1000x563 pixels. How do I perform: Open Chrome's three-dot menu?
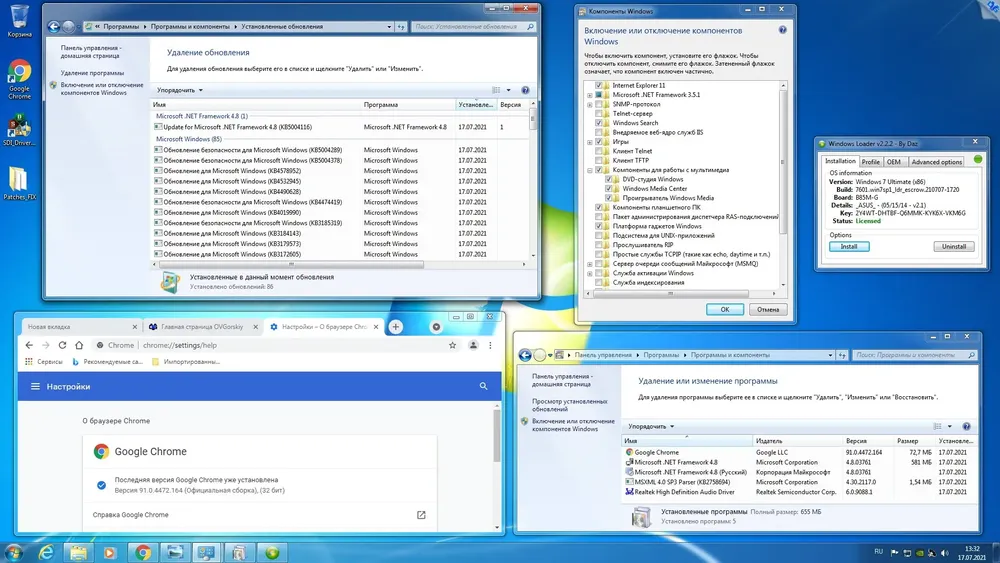tap(490, 345)
